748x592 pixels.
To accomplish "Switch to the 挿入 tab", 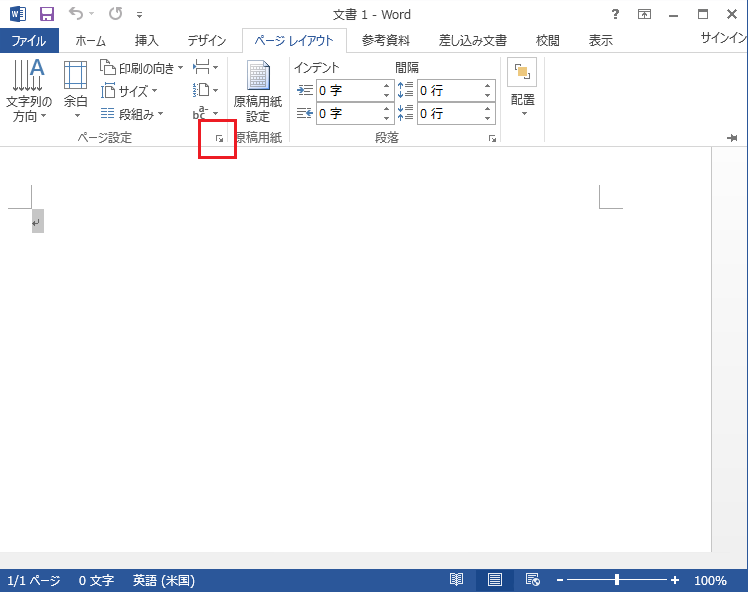I will coord(147,40).
